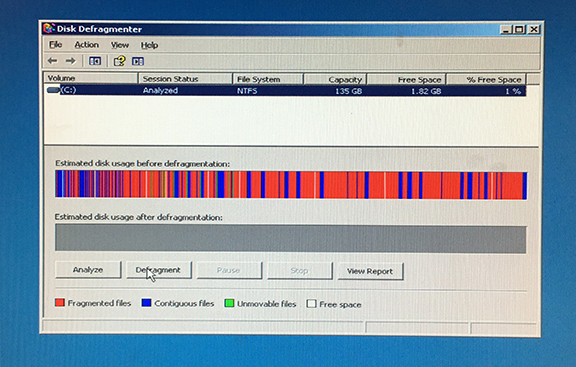The height and width of the screenshot is (367, 576).
Task: Click the disk usage before defragmentation bar
Action: [291, 185]
